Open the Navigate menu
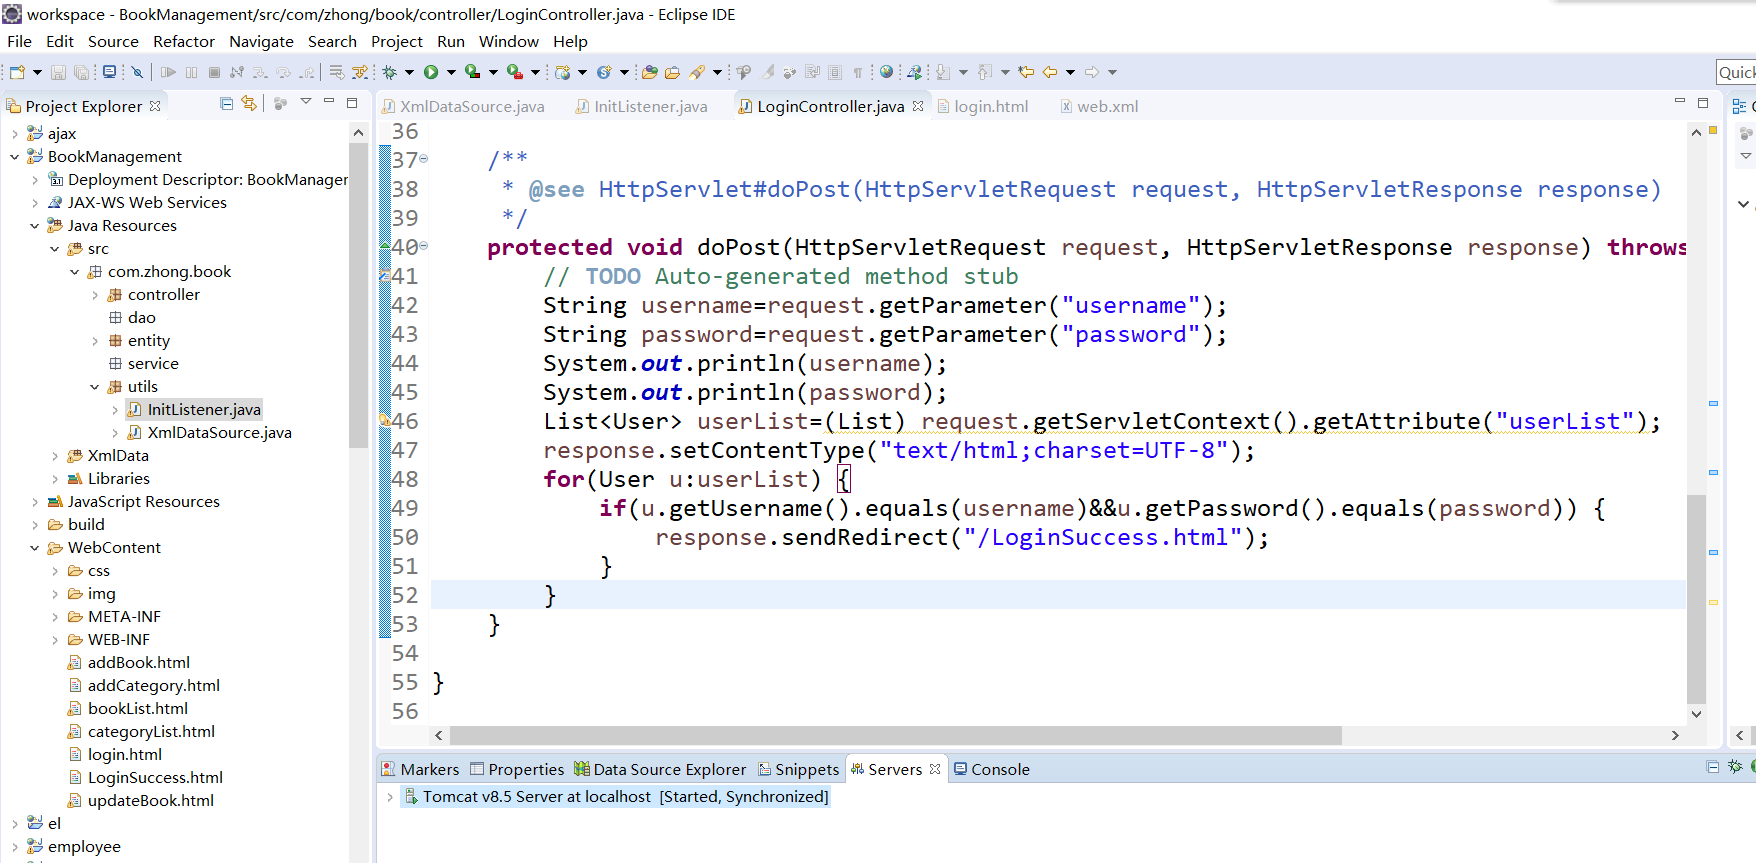This screenshot has width=1756, height=863. (x=261, y=42)
